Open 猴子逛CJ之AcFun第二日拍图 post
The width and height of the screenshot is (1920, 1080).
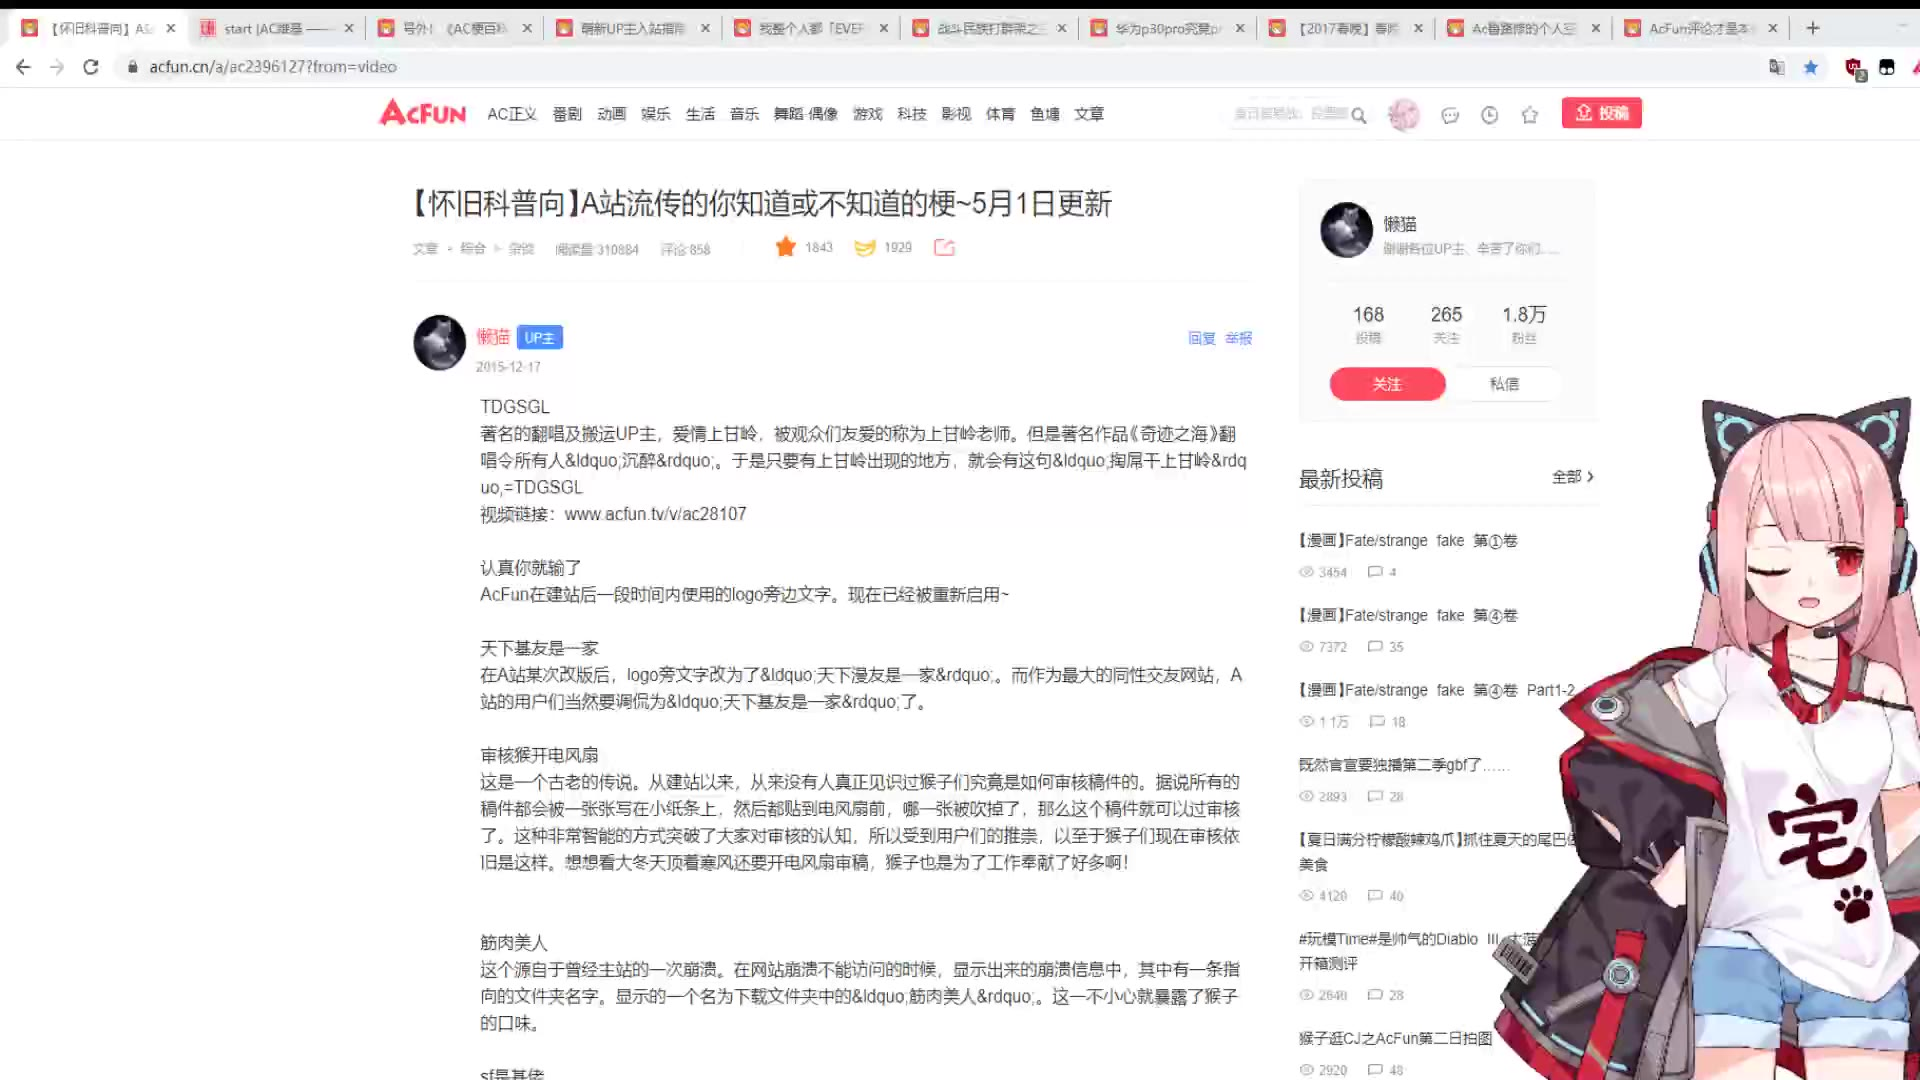coord(1395,1039)
